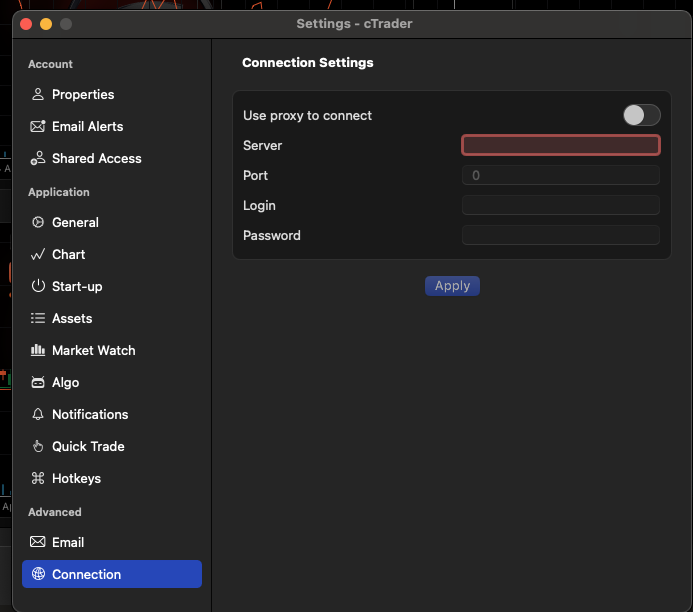The height and width of the screenshot is (612, 693).
Task: Click into the Port field
Action: pyautogui.click(x=561, y=175)
